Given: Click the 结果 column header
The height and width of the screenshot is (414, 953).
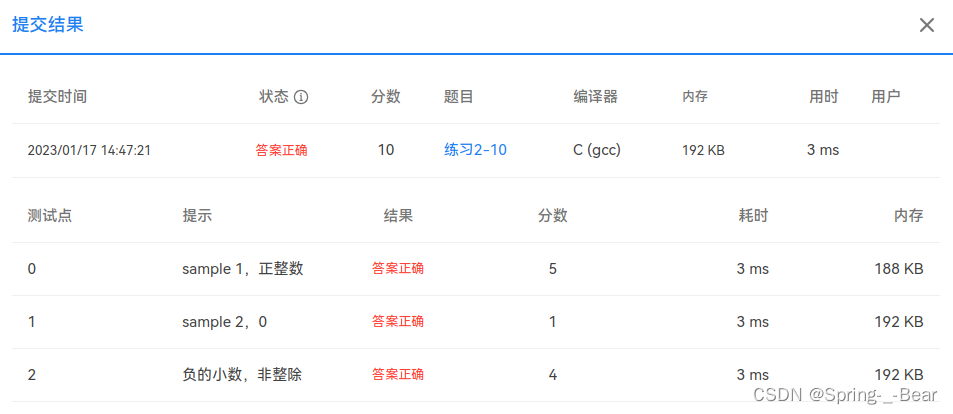Looking at the screenshot, I should [398, 216].
